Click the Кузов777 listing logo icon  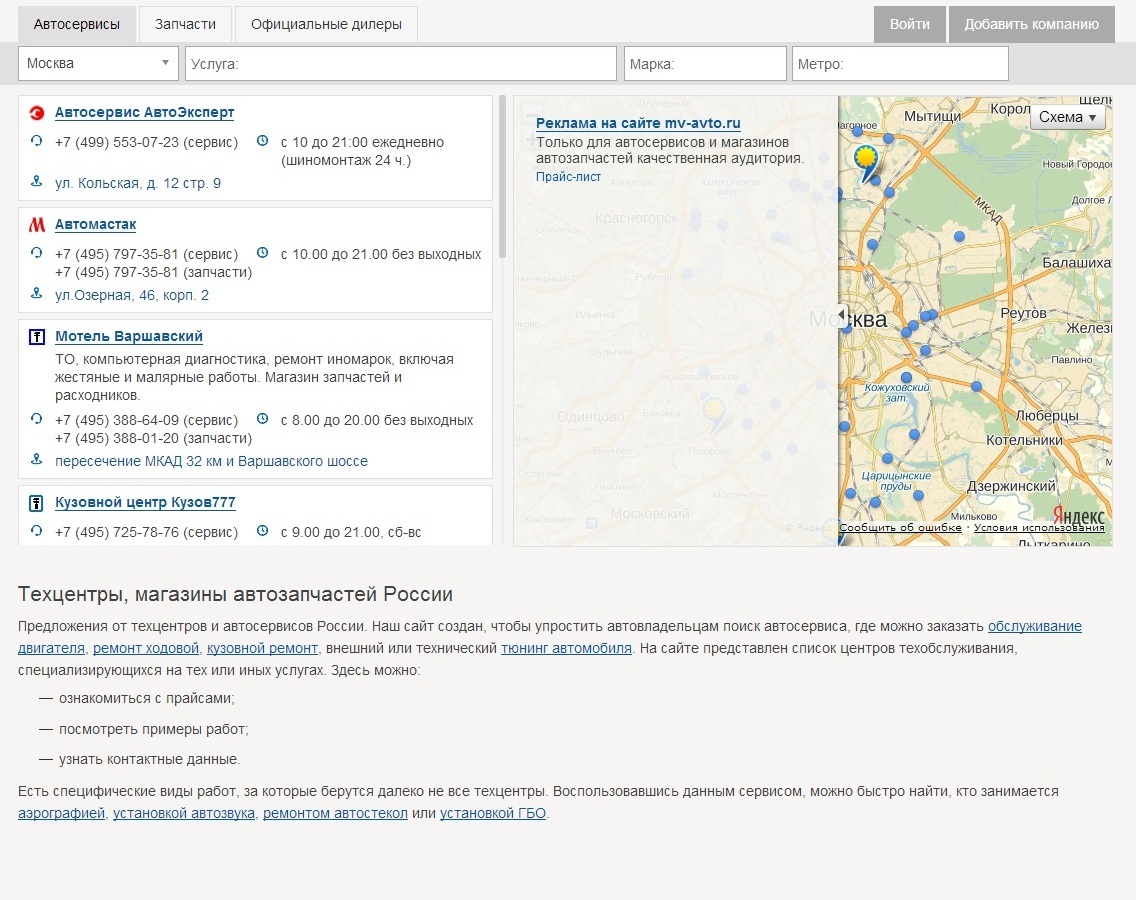tap(37, 503)
